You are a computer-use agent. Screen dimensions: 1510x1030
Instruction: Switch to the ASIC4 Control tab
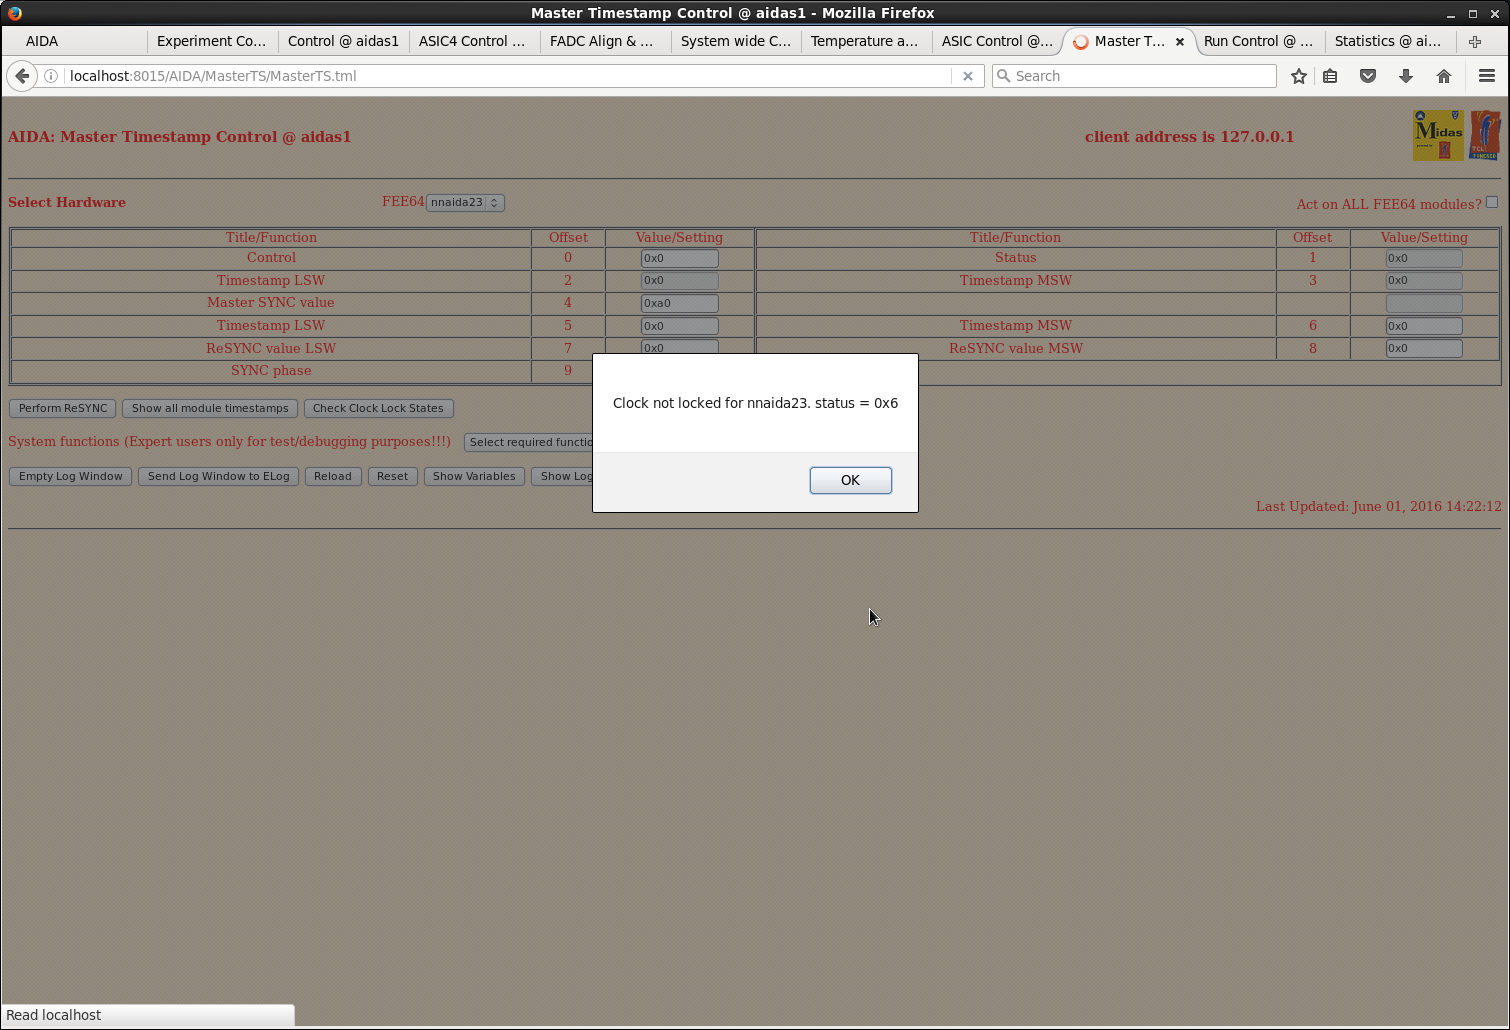click(474, 41)
